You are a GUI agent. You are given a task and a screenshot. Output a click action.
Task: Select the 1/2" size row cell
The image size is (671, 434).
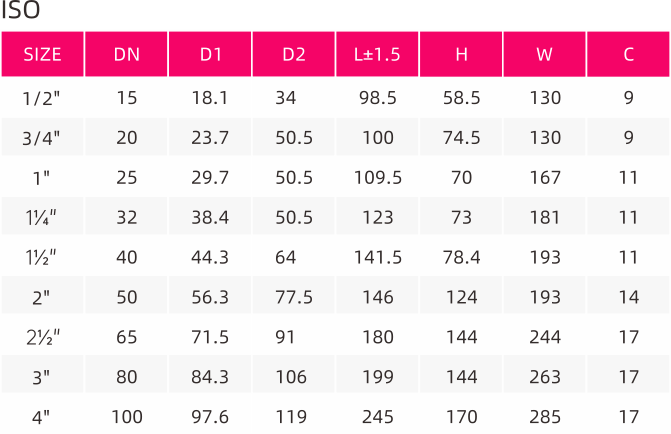point(42,98)
